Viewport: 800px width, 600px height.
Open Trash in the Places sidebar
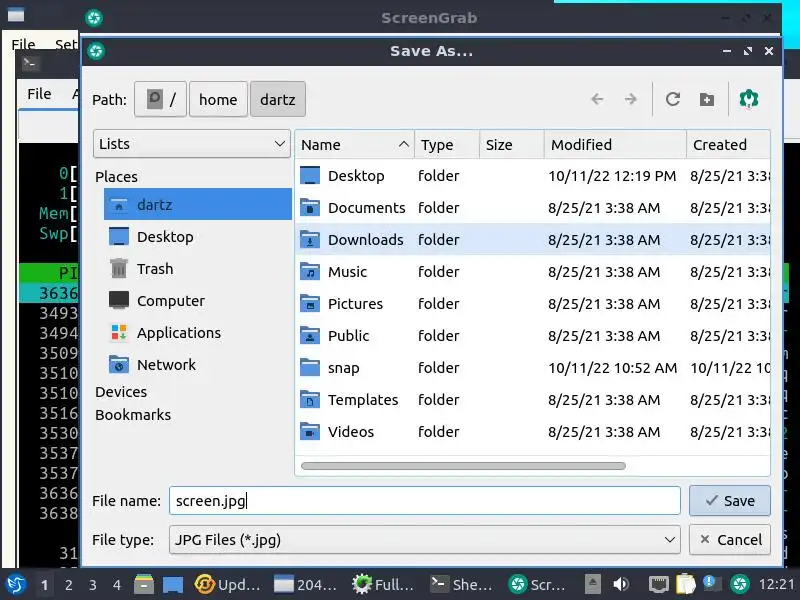click(197, 269)
